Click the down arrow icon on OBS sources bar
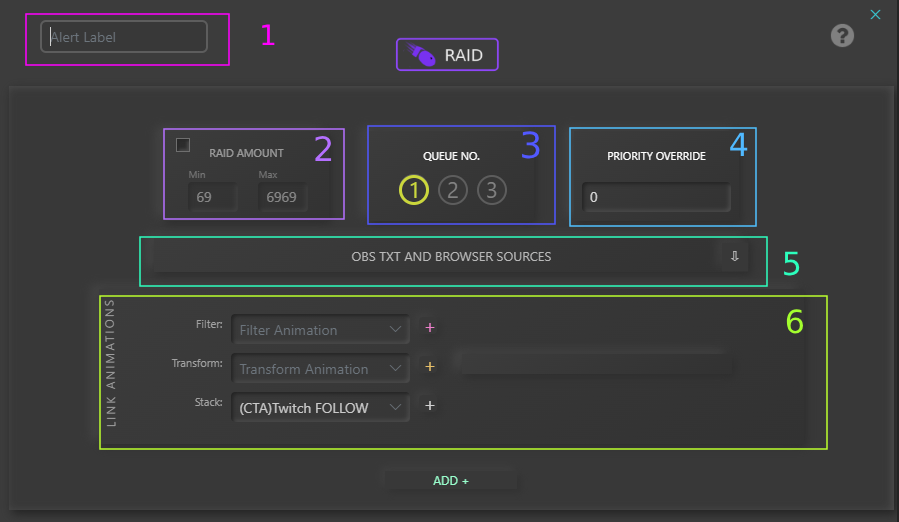 point(734,256)
